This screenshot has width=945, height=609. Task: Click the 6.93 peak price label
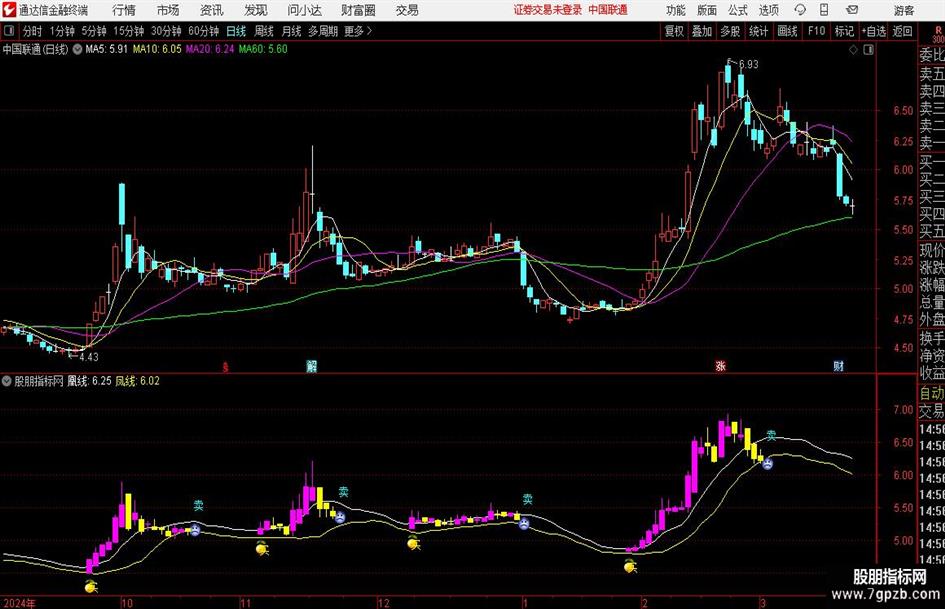pos(749,64)
